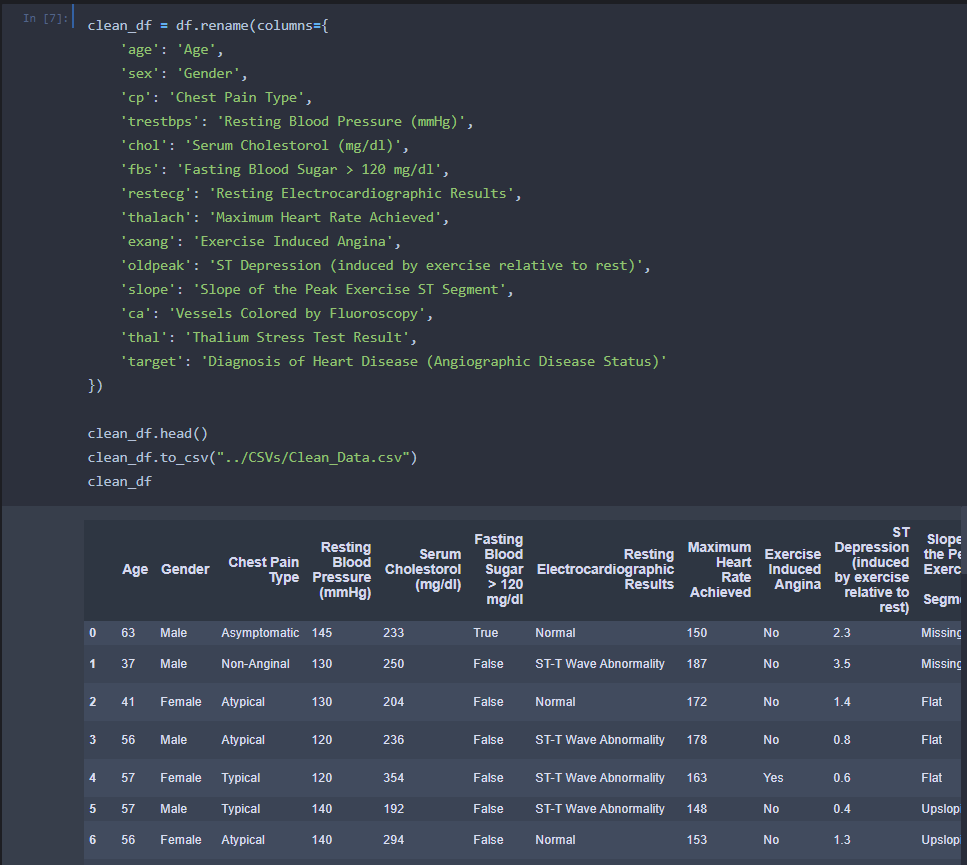Click the 1.3 ST depression value in row 6
The height and width of the screenshot is (865, 967).
coord(842,840)
